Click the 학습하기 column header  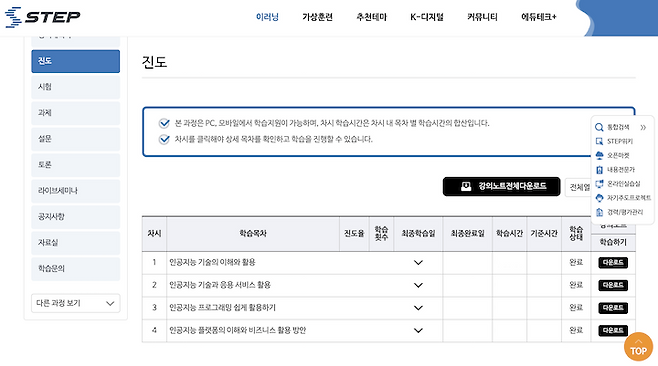(613, 242)
